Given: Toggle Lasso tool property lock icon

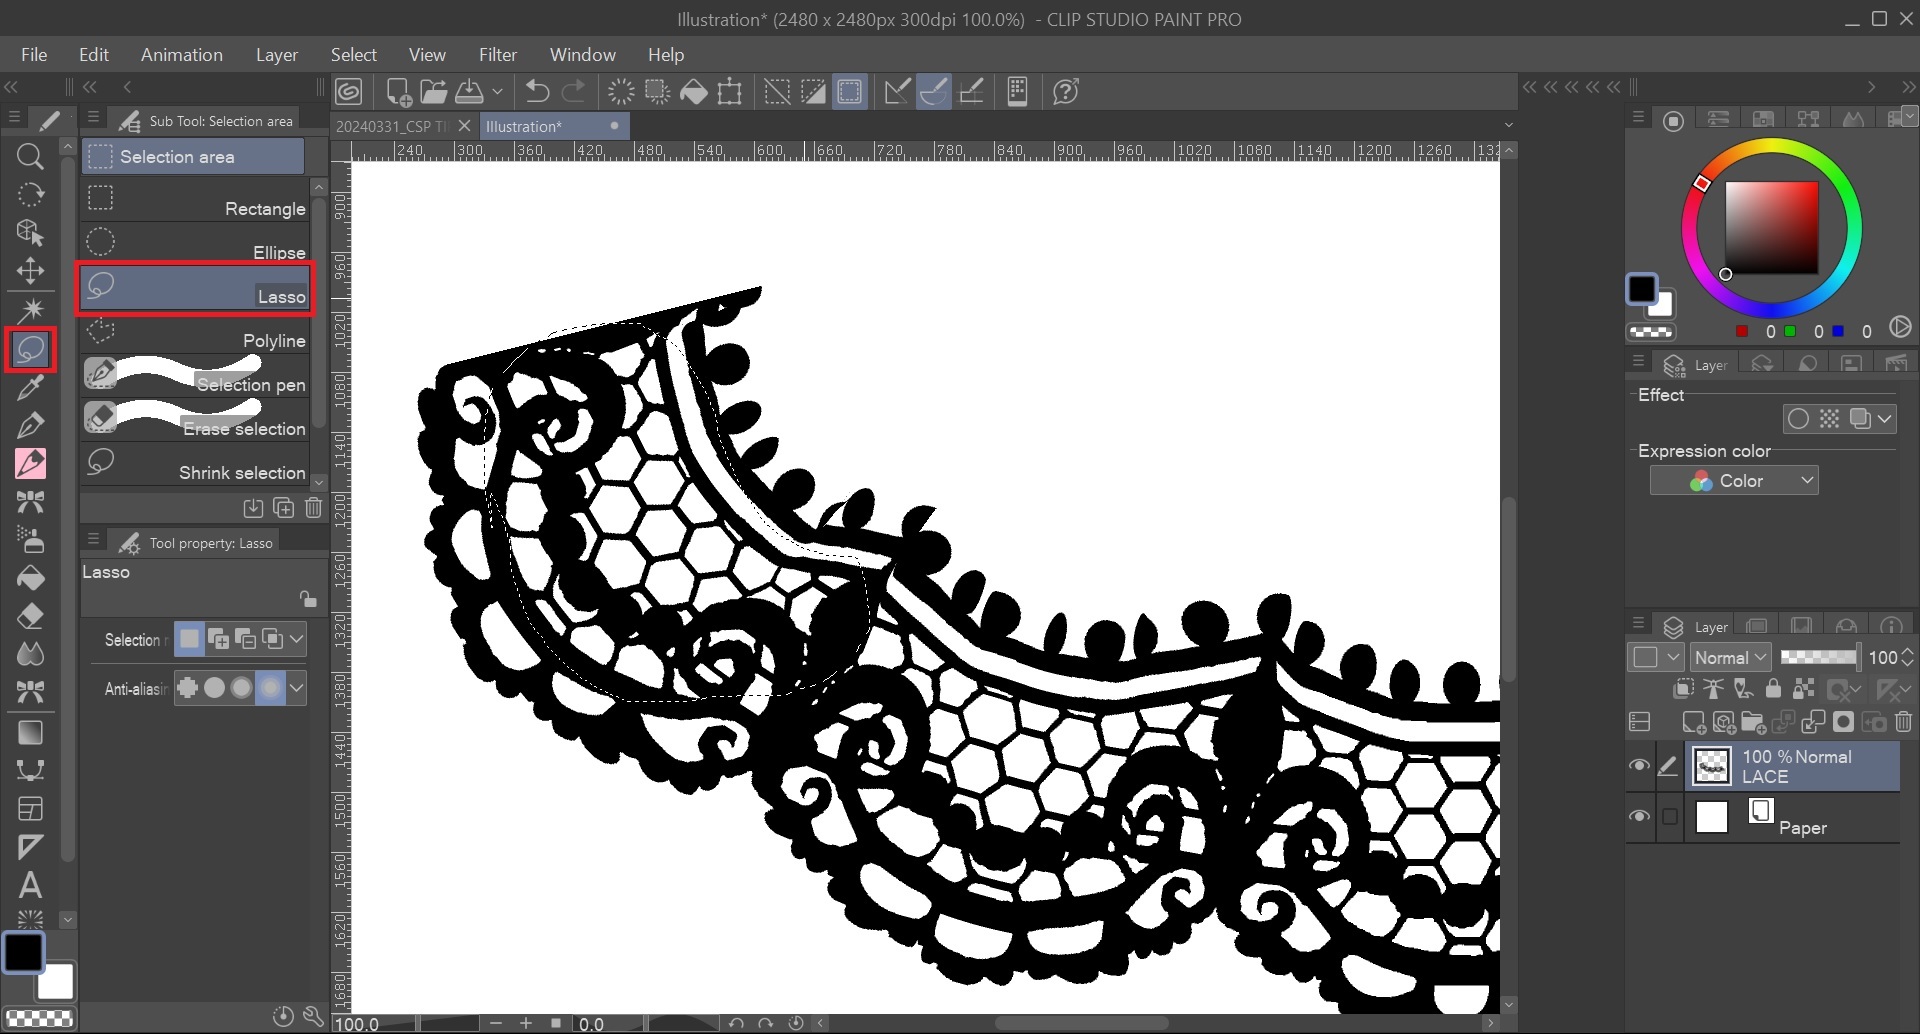Looking at the screenshot, I should point(308,599).
